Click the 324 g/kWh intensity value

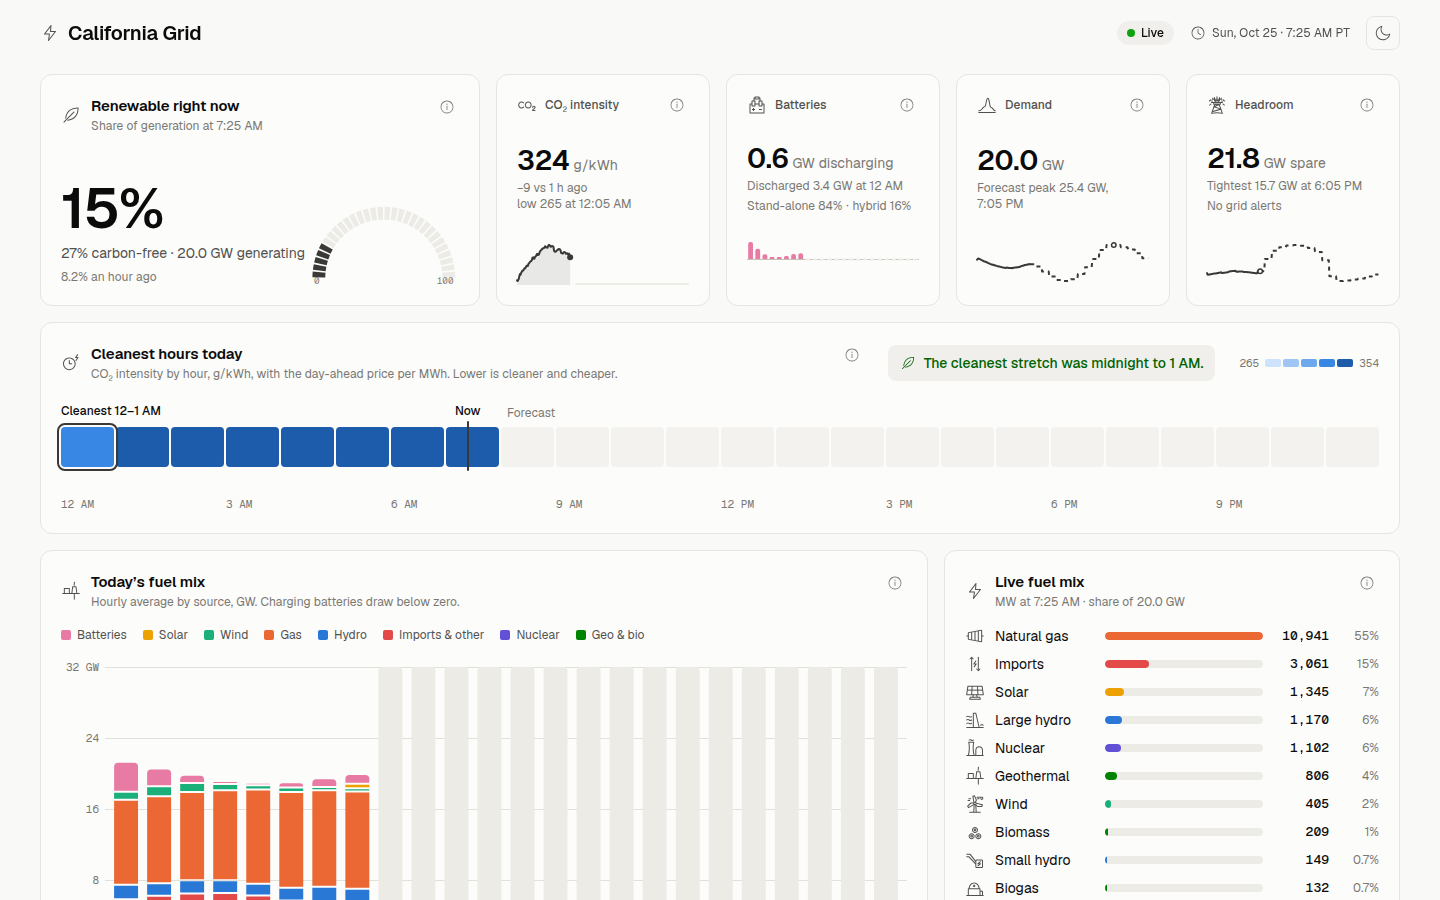click(567, 160)
